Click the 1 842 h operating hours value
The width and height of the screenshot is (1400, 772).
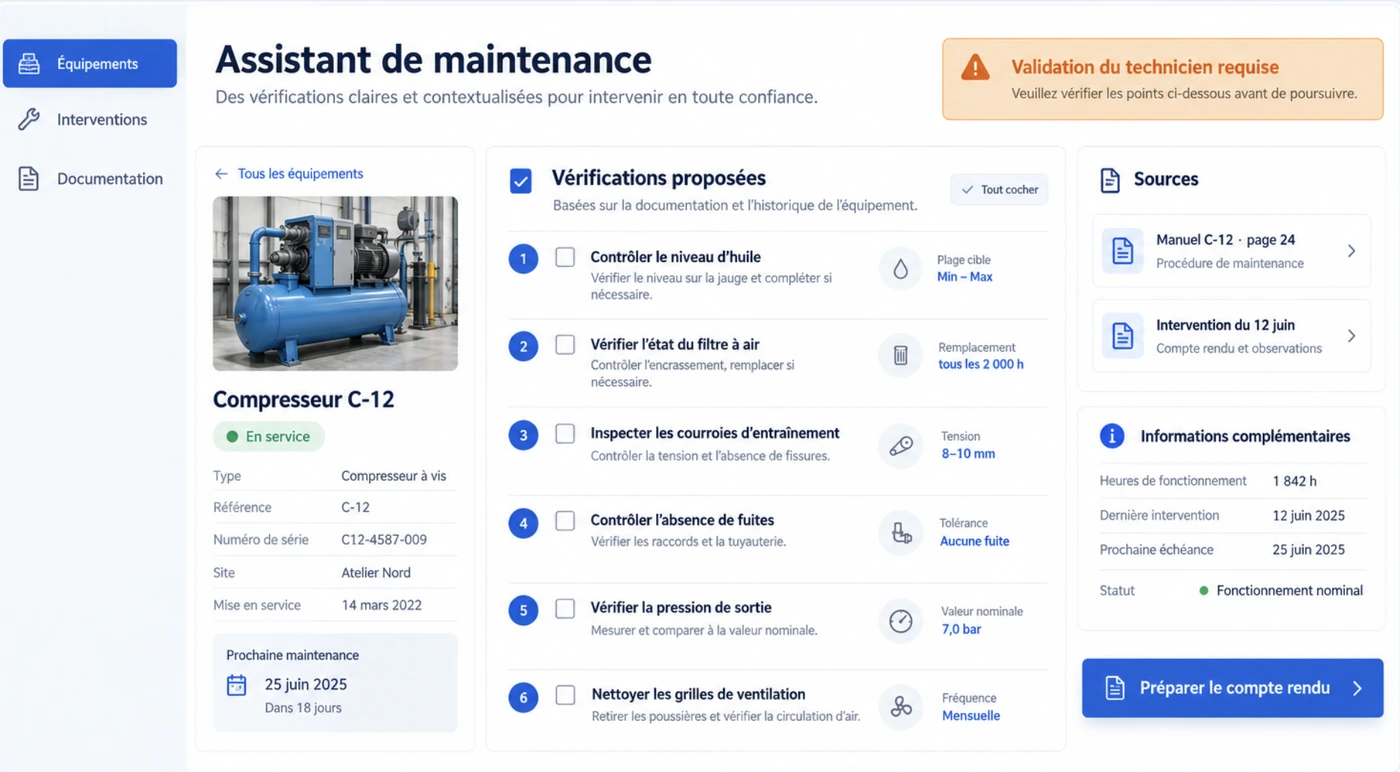tap(1294, 481)
